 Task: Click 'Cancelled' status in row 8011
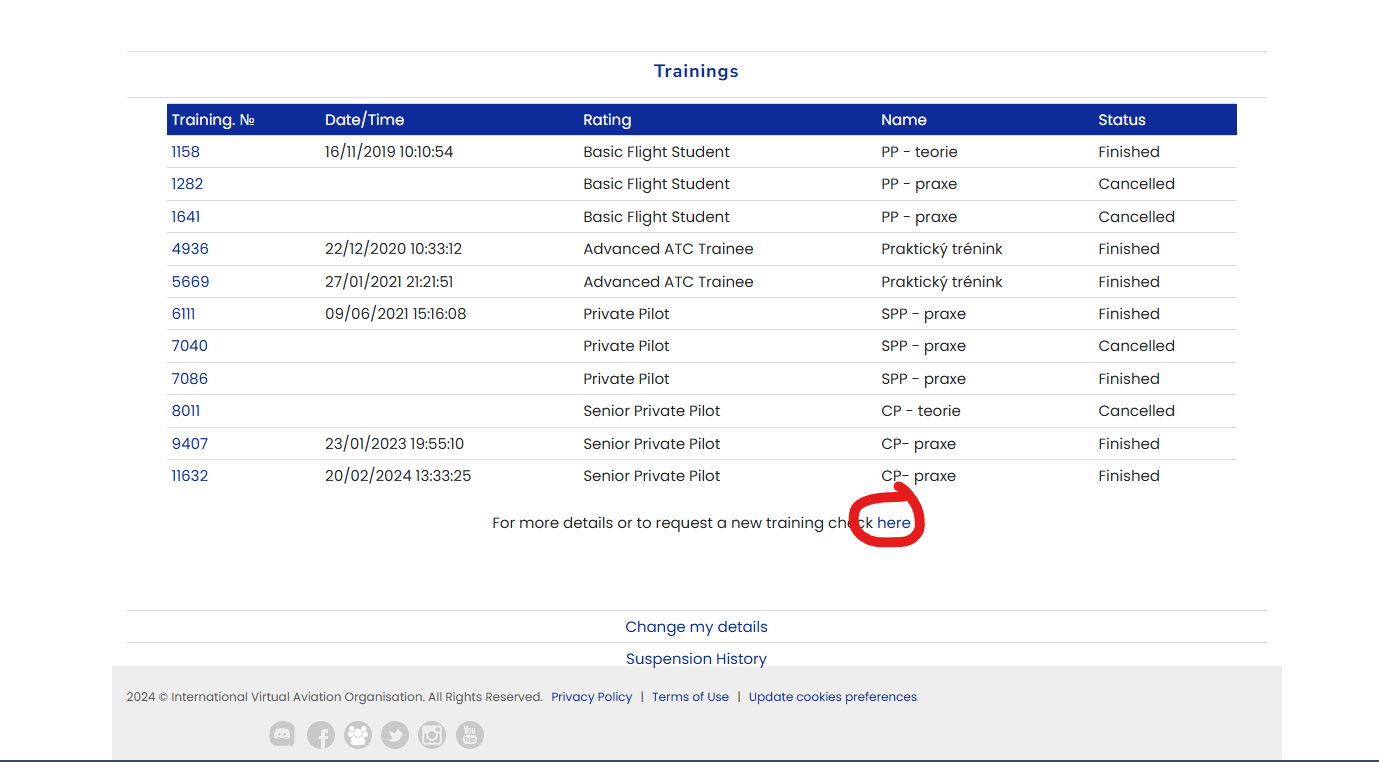[x=1136, y=411]
